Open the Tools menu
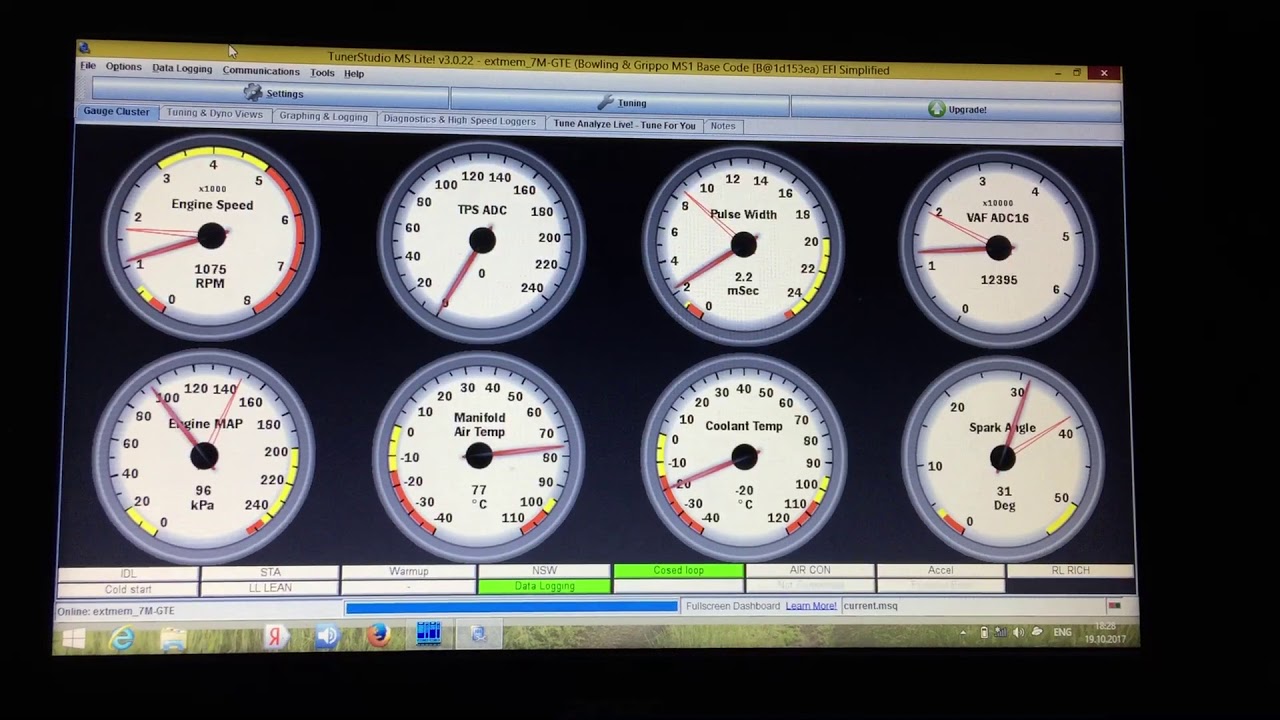 coord(322,73)
